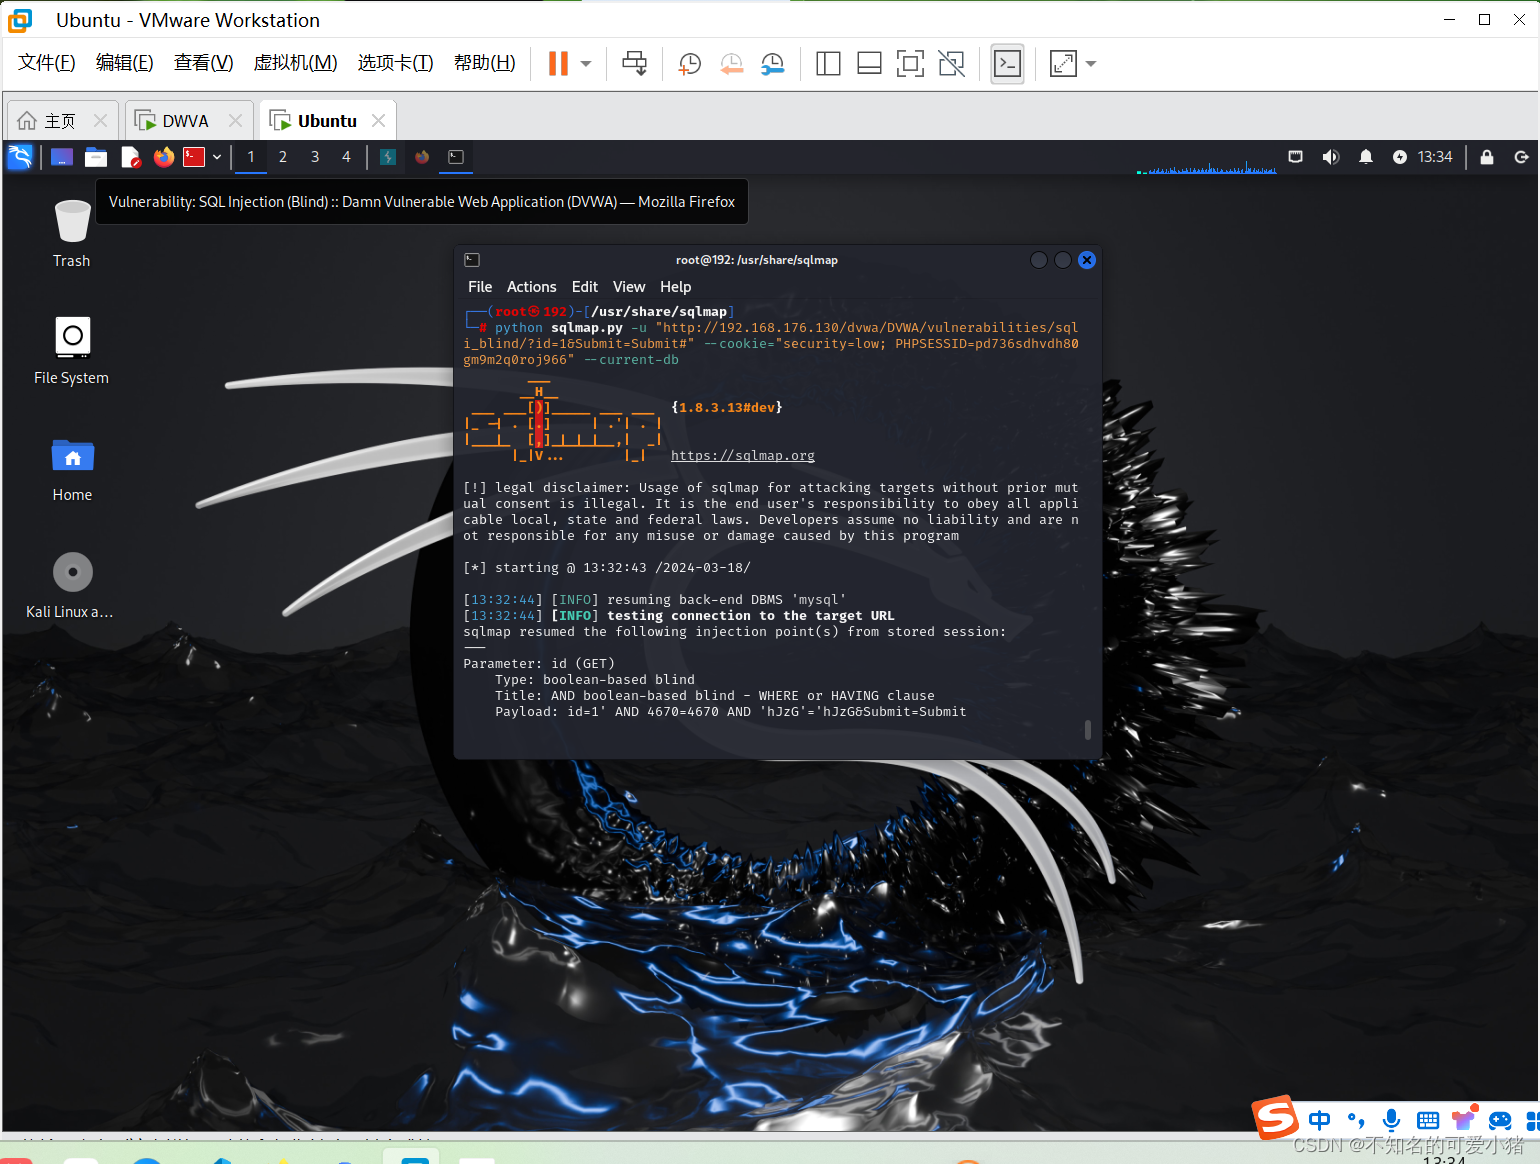Click the show desktop icon in Kali panel
1540x1164 pixels.
point(62,157)
